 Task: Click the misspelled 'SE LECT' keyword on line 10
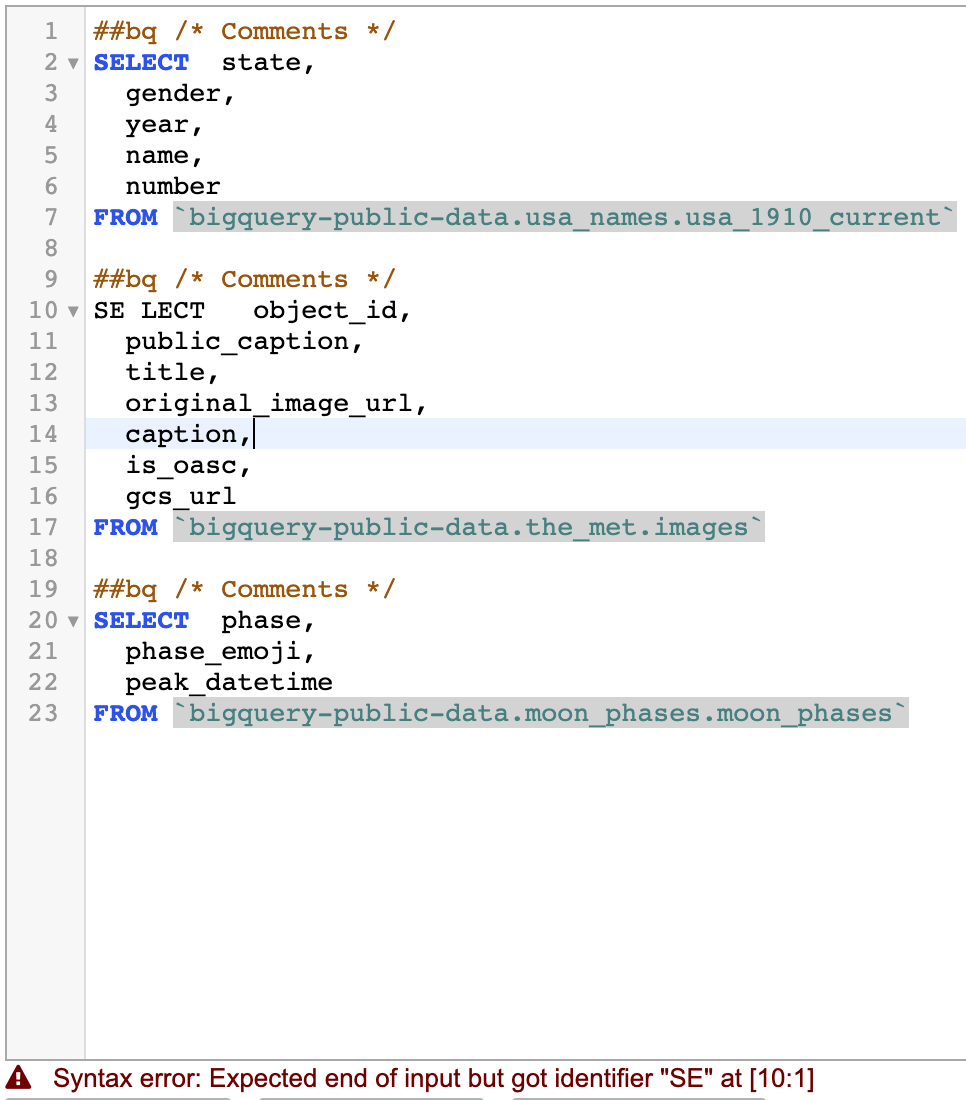pyautogui.click(x=149, y=310)
